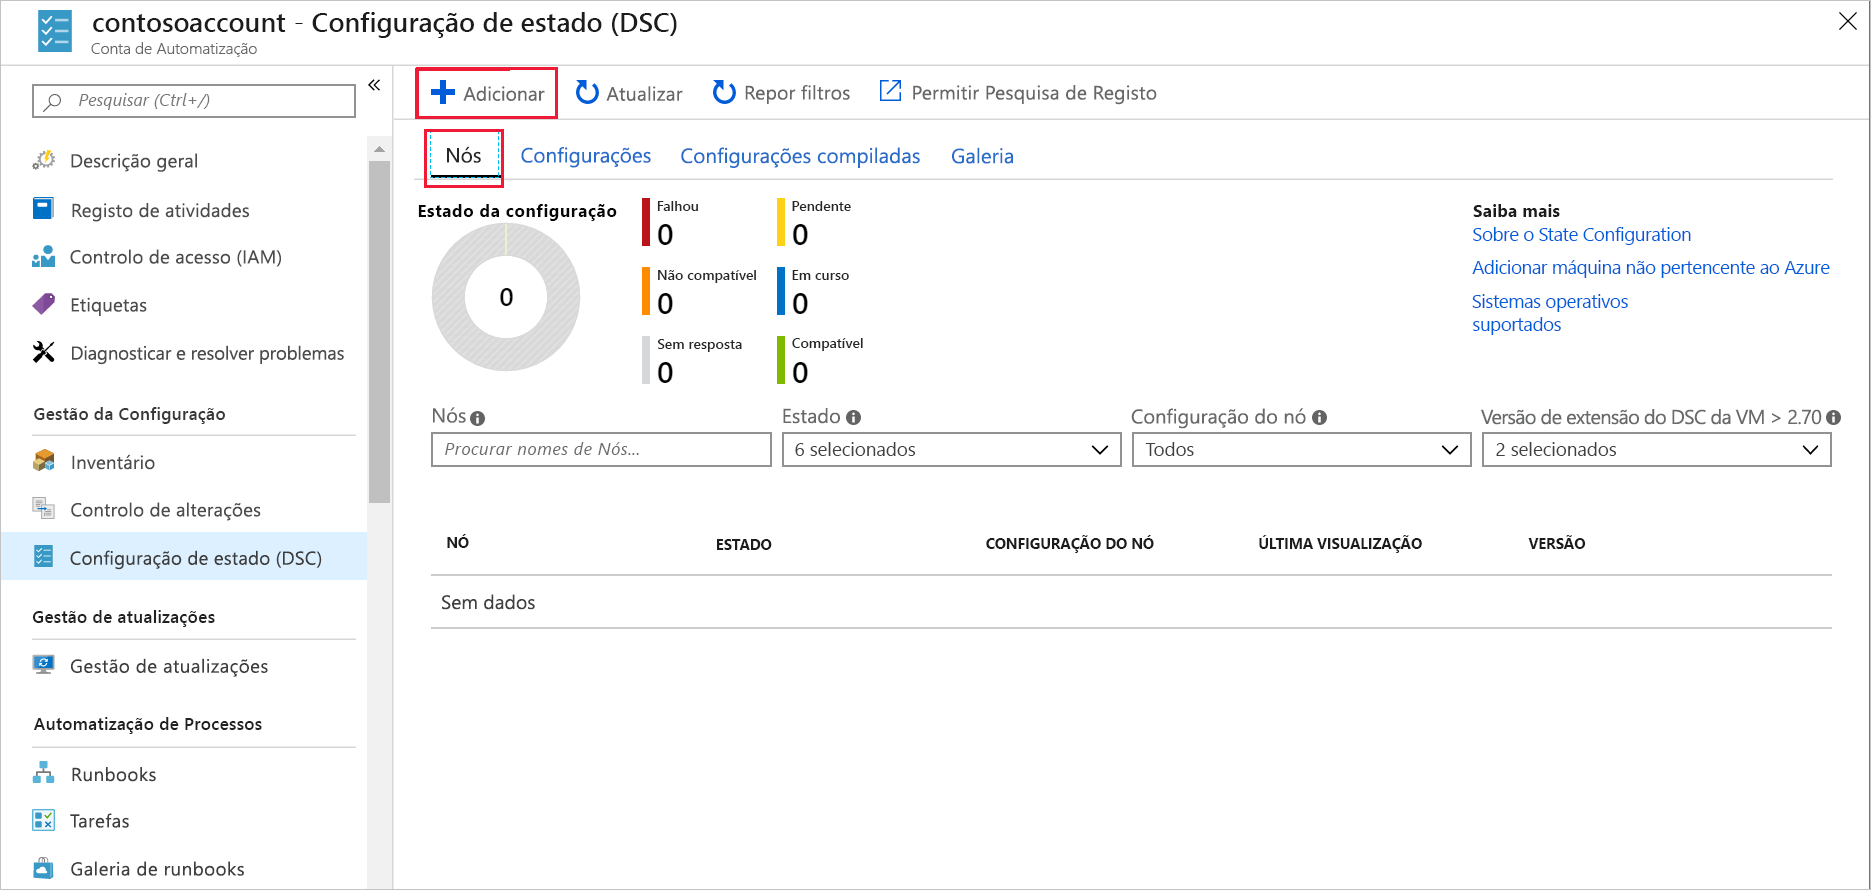
Task: Click the Atualizar refresh icon
Action: coord(587,93)
